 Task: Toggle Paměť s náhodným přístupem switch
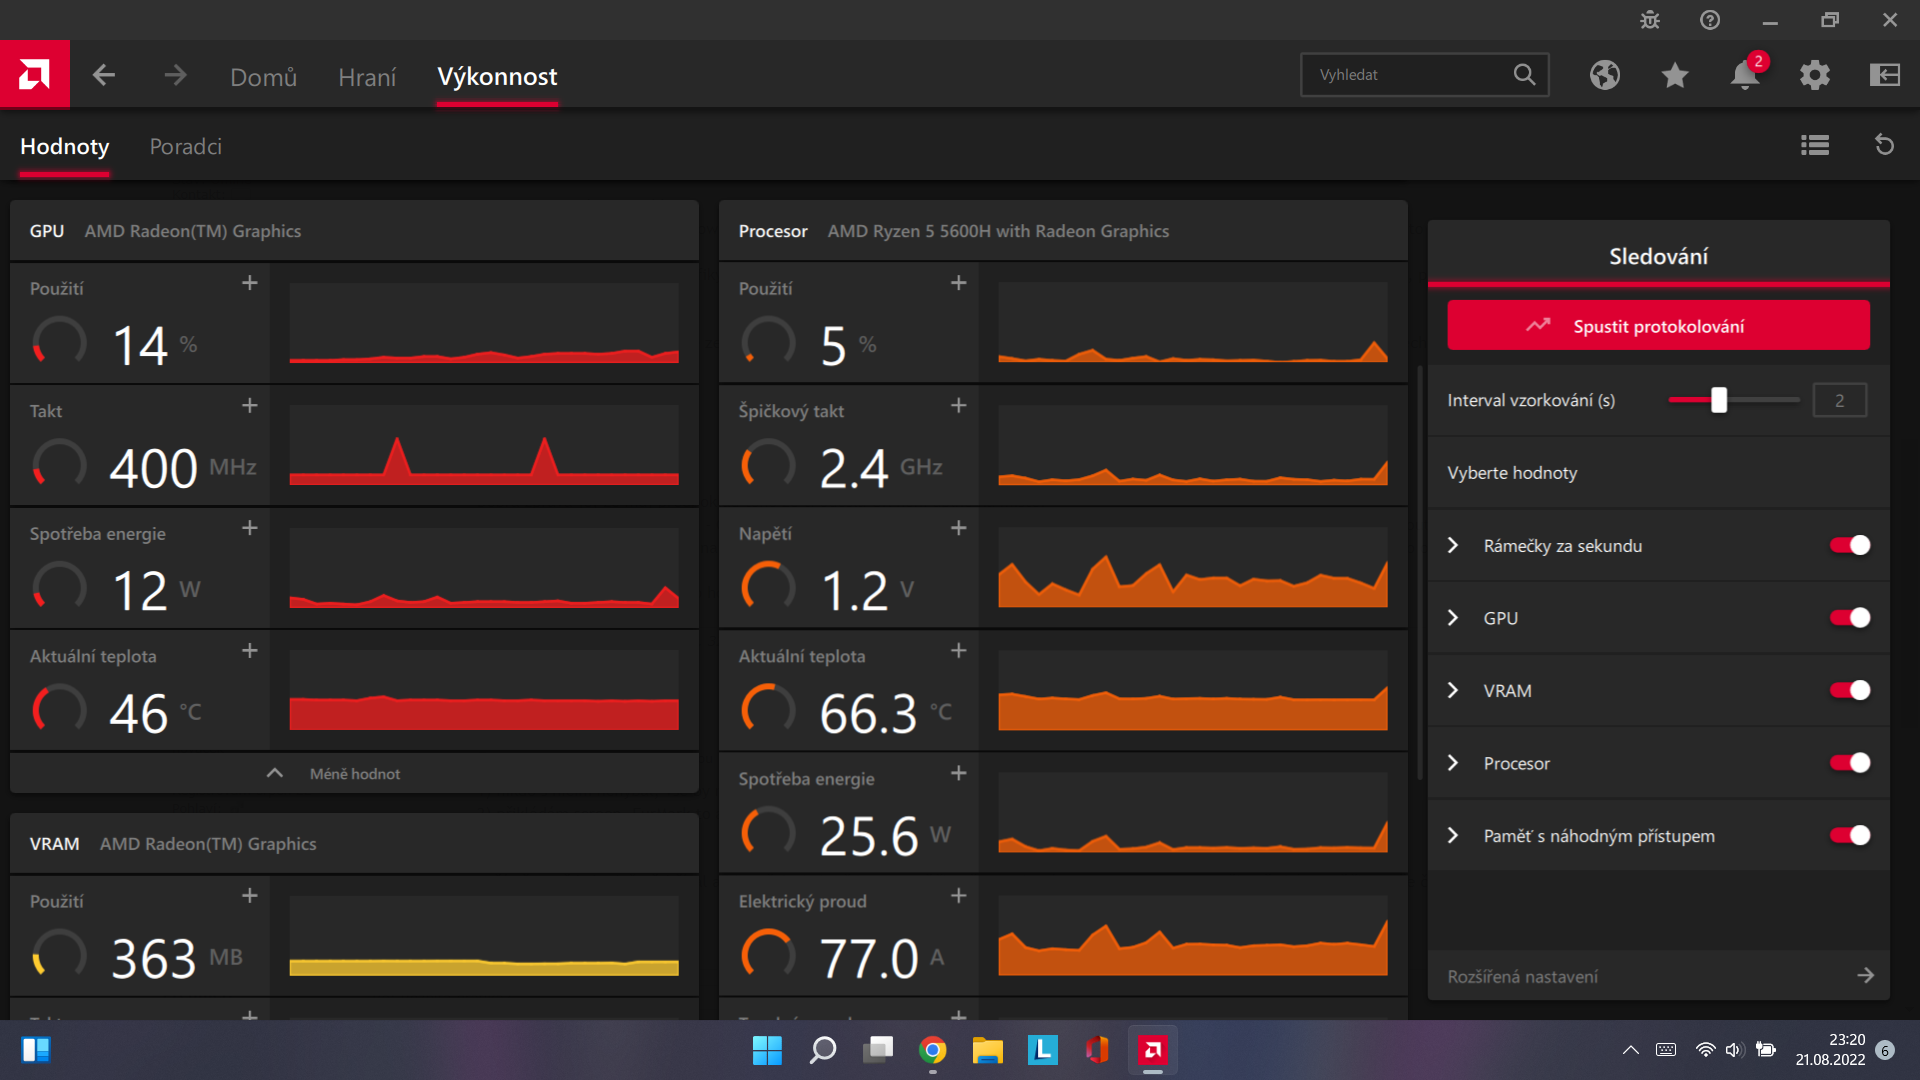coord(1850,836)
